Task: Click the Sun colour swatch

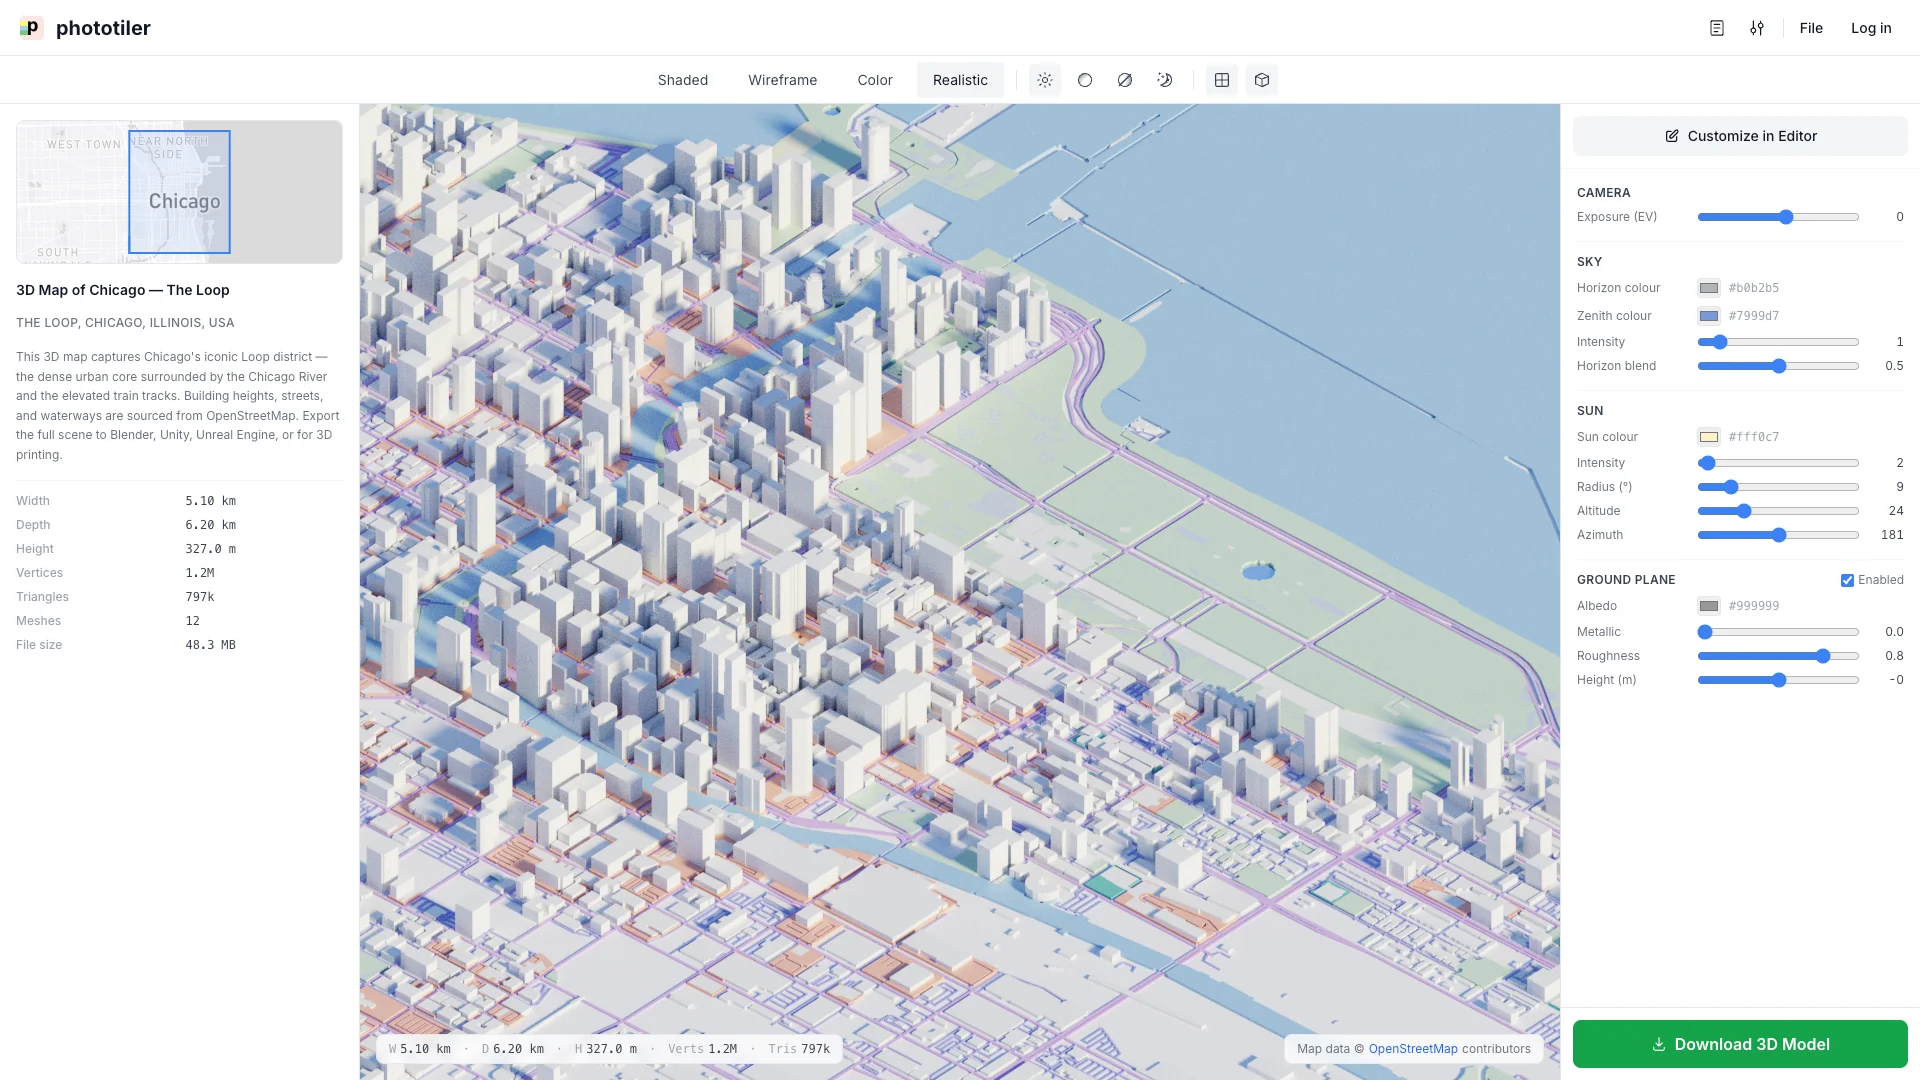Action: (x=1709, y=437)
